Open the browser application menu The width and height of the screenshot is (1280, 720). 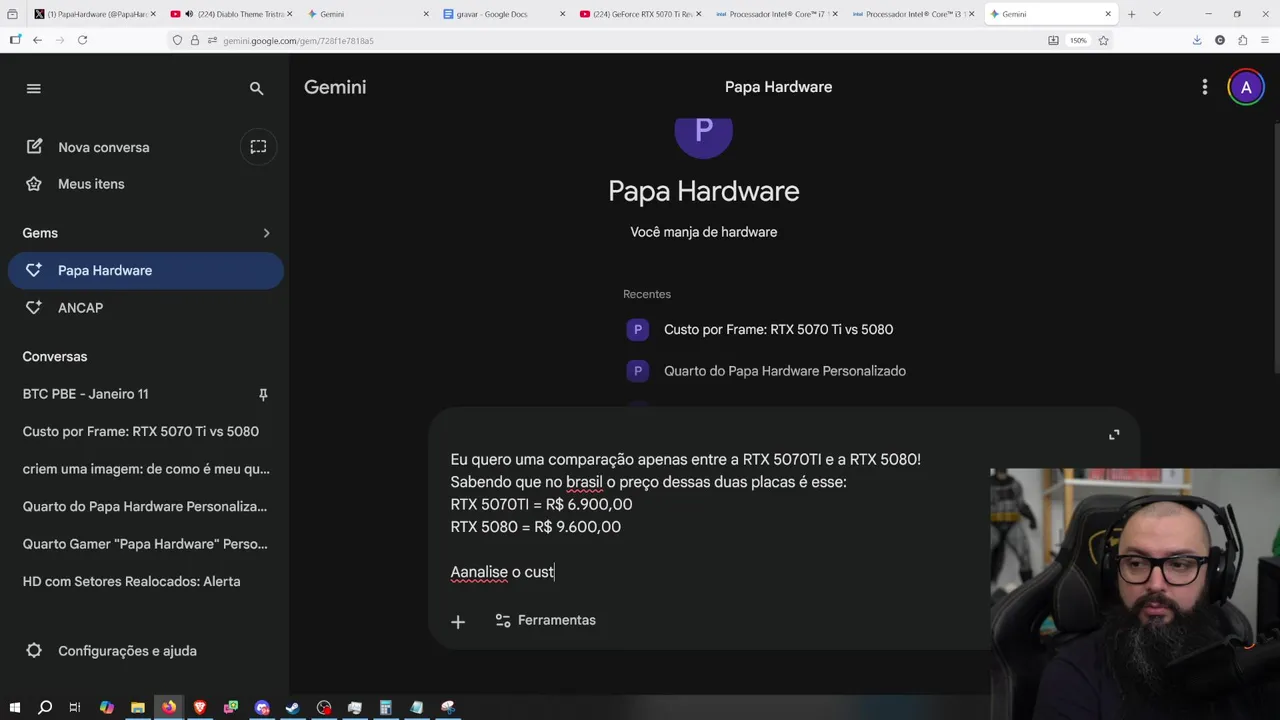click(1265, 40)
